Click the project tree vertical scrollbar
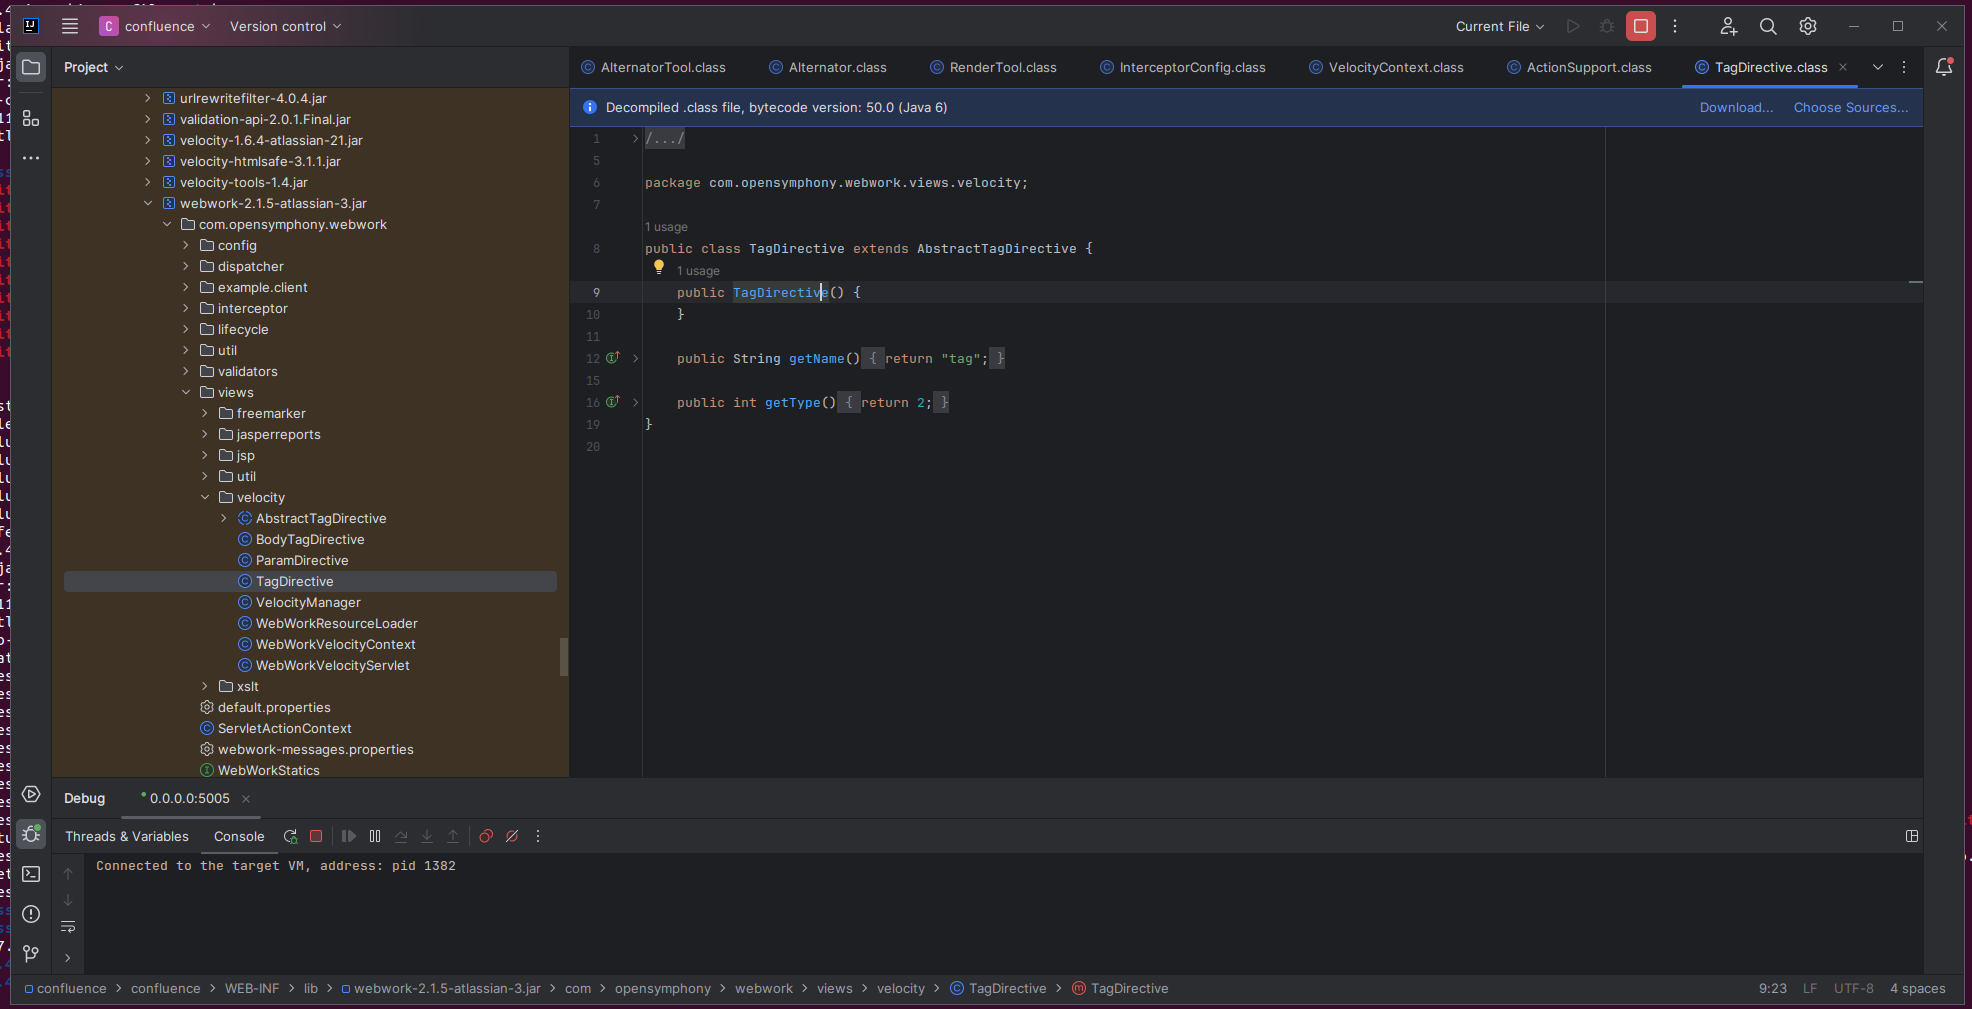Screen dimensions: 1972x1009 564,657
